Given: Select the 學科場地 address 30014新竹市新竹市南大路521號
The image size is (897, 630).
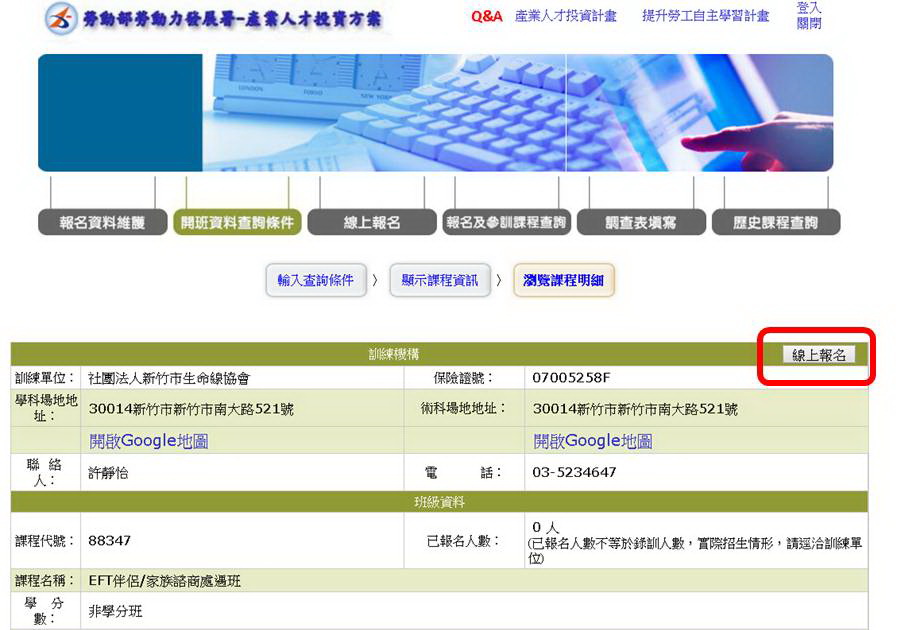Looking at the screenshot, I should (191, 409).
